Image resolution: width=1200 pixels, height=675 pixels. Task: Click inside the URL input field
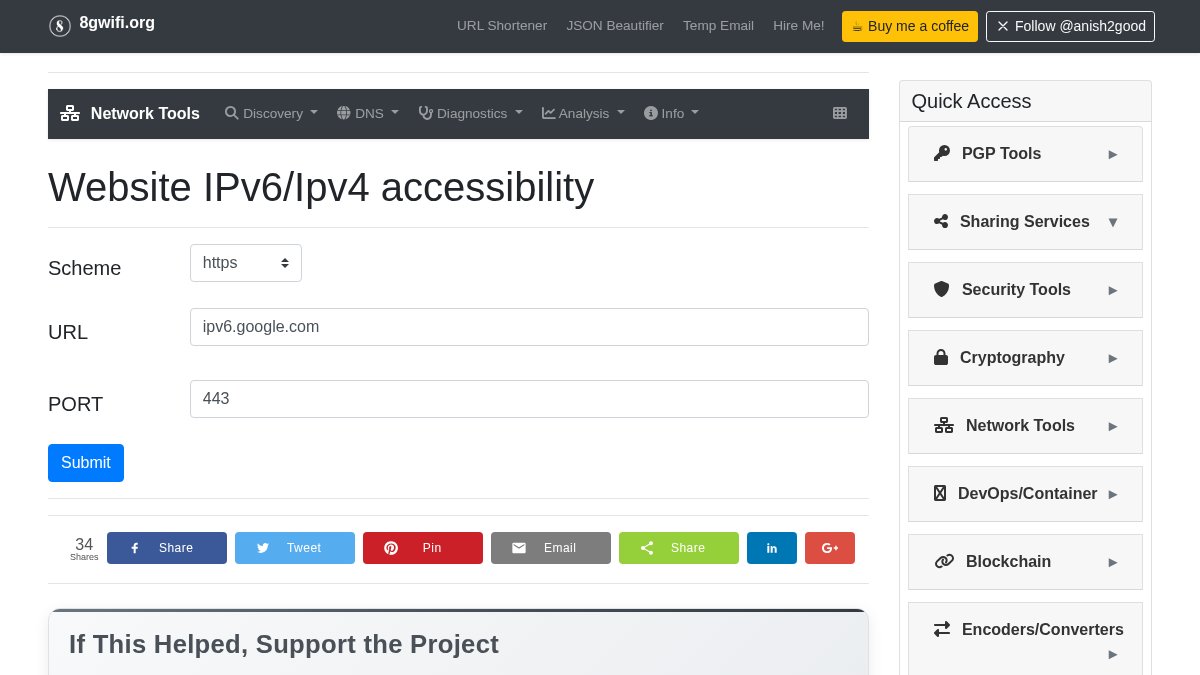coord(529,326)
